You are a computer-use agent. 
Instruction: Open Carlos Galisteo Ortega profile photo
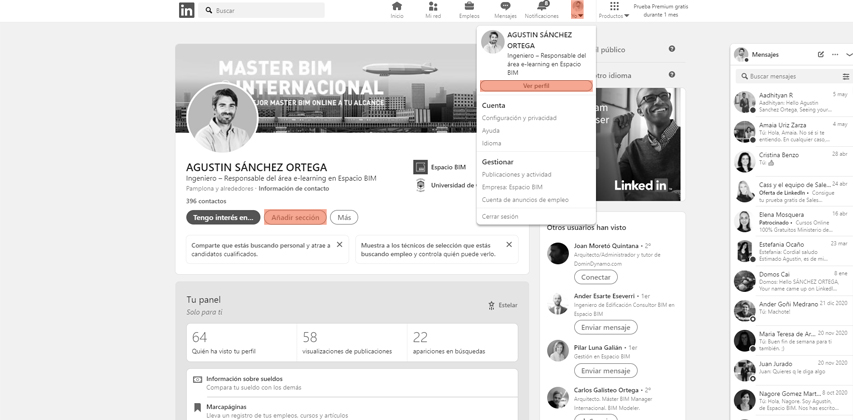(x=558, y=398)
